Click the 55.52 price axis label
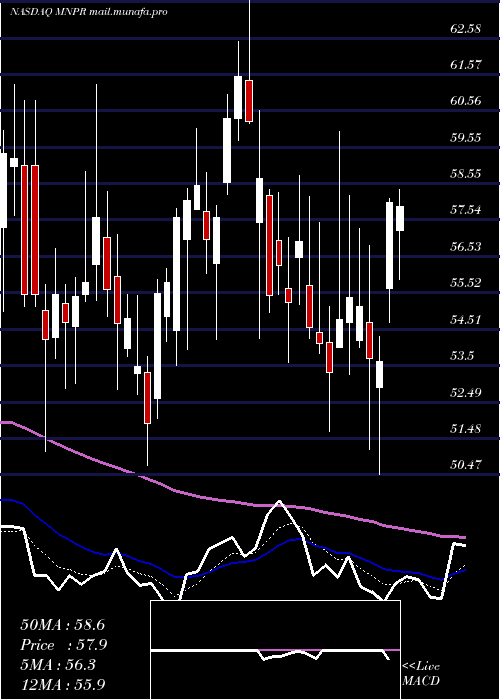 pos(466,283)
